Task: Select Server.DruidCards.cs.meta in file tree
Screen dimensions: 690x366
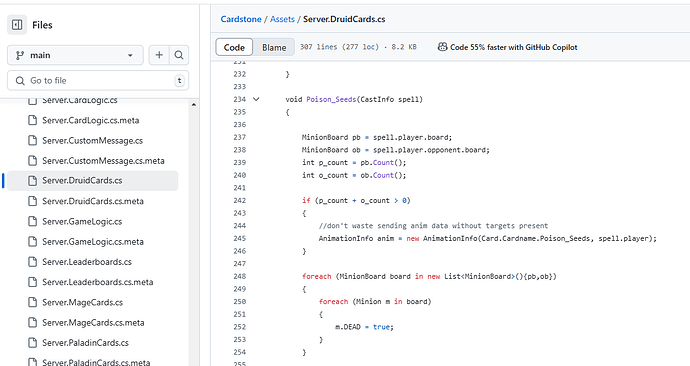Action: pyautogui.click(x=93, y=201)
